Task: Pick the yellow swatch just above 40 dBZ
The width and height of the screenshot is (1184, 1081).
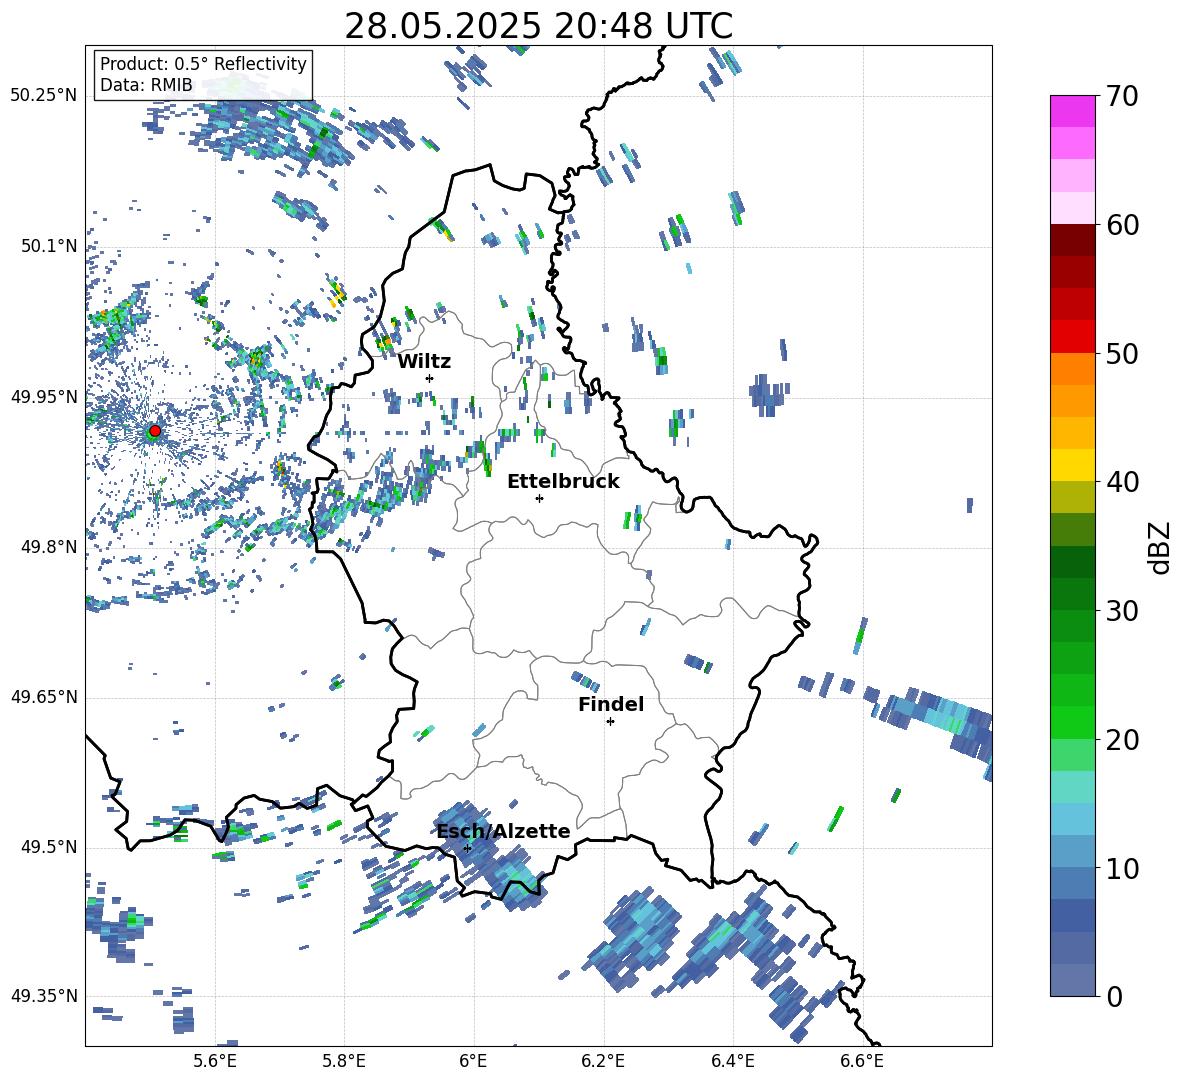Action: point(1072,465)
